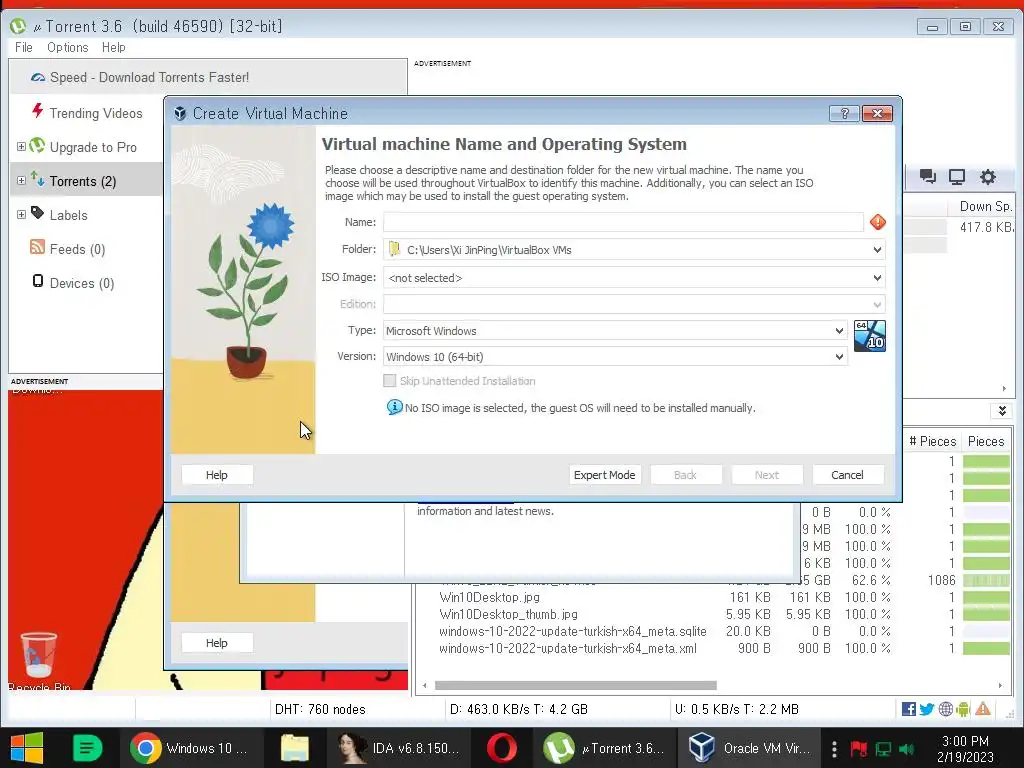Click the Pieces bar for turkish-x64_meta.xml
The image size is (1024, 768).
(x=986, y=648)
